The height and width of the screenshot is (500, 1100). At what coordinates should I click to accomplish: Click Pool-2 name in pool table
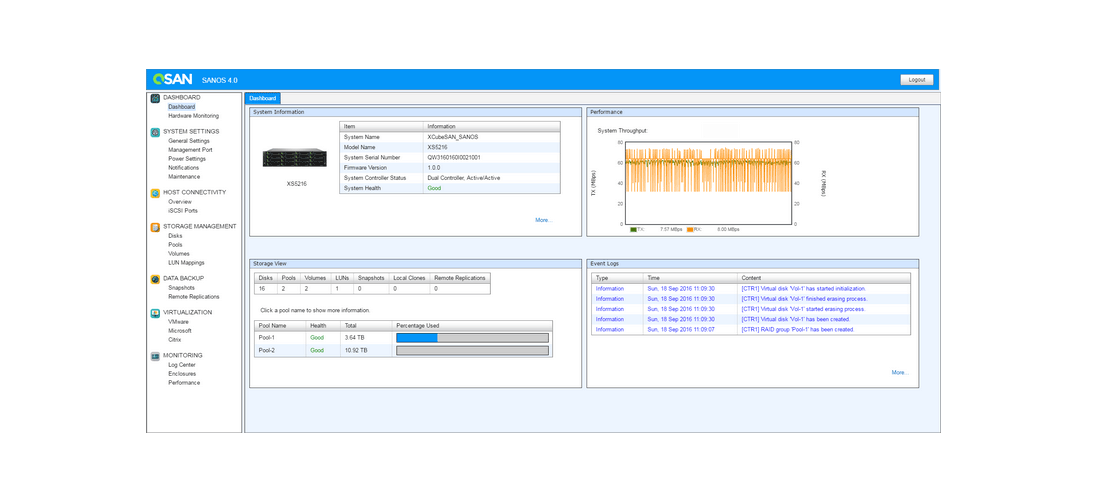(x=267, y=350)
